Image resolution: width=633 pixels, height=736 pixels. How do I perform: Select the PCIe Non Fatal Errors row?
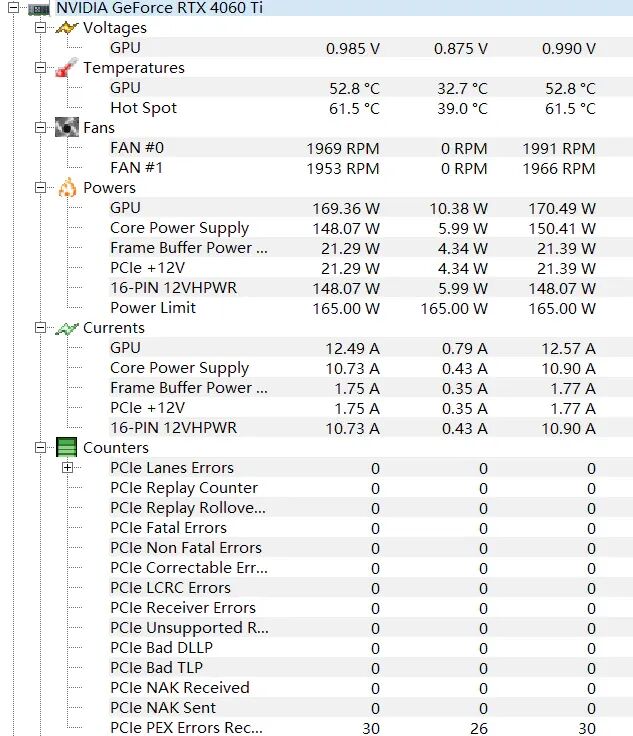tap(371, 547)
